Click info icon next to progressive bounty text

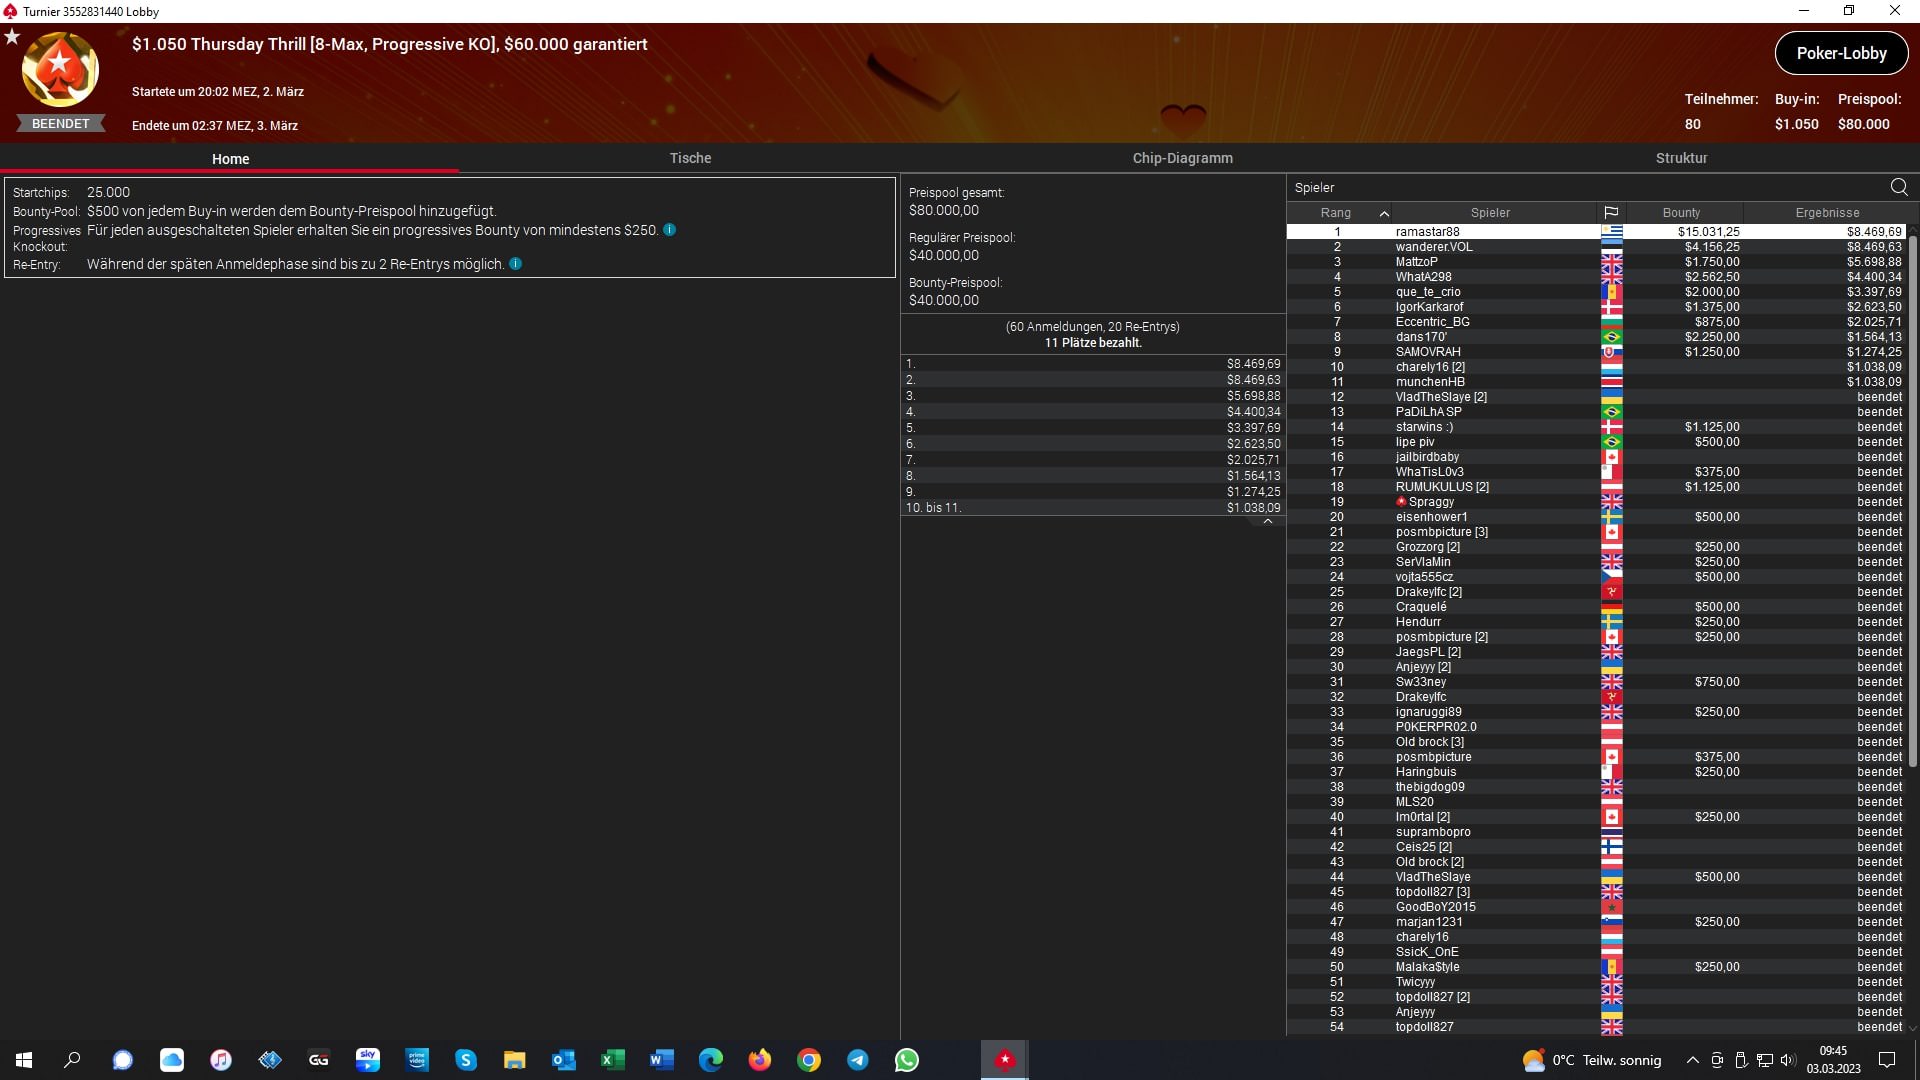click(670, 230)
